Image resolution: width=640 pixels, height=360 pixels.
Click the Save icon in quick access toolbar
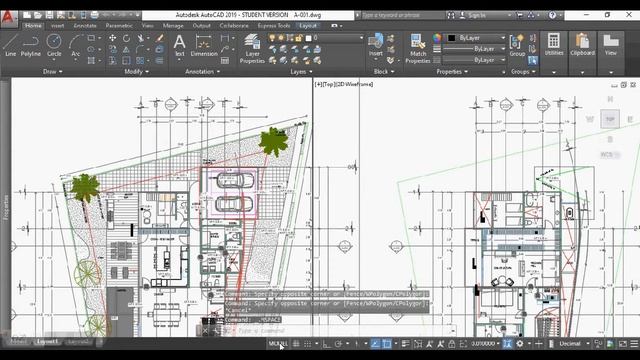(49, 15)
